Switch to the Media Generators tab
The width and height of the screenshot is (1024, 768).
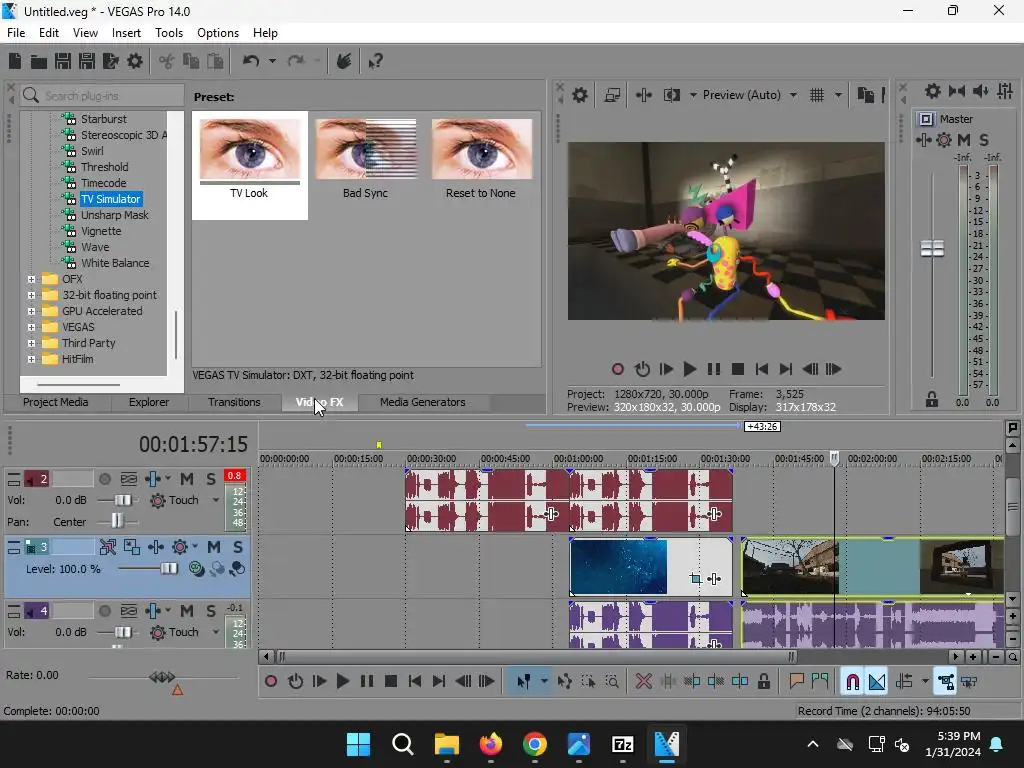[x=423, y=402]
